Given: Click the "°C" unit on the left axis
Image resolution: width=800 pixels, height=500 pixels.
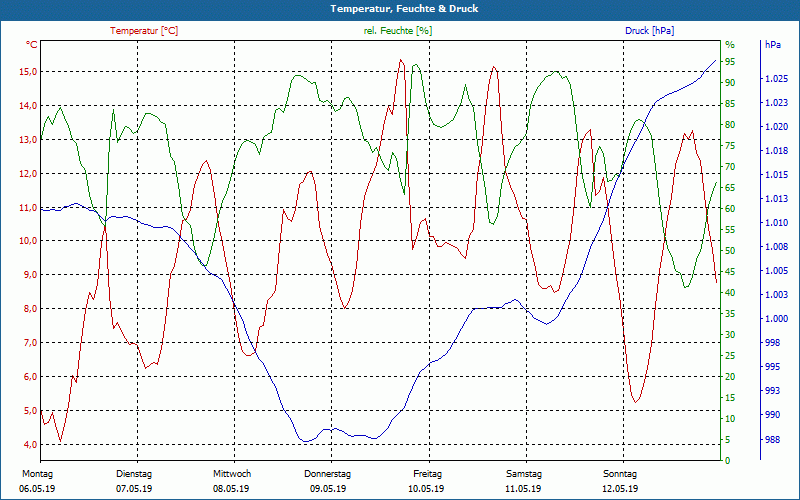Looking at the screenshot, I should pos(32,45).
